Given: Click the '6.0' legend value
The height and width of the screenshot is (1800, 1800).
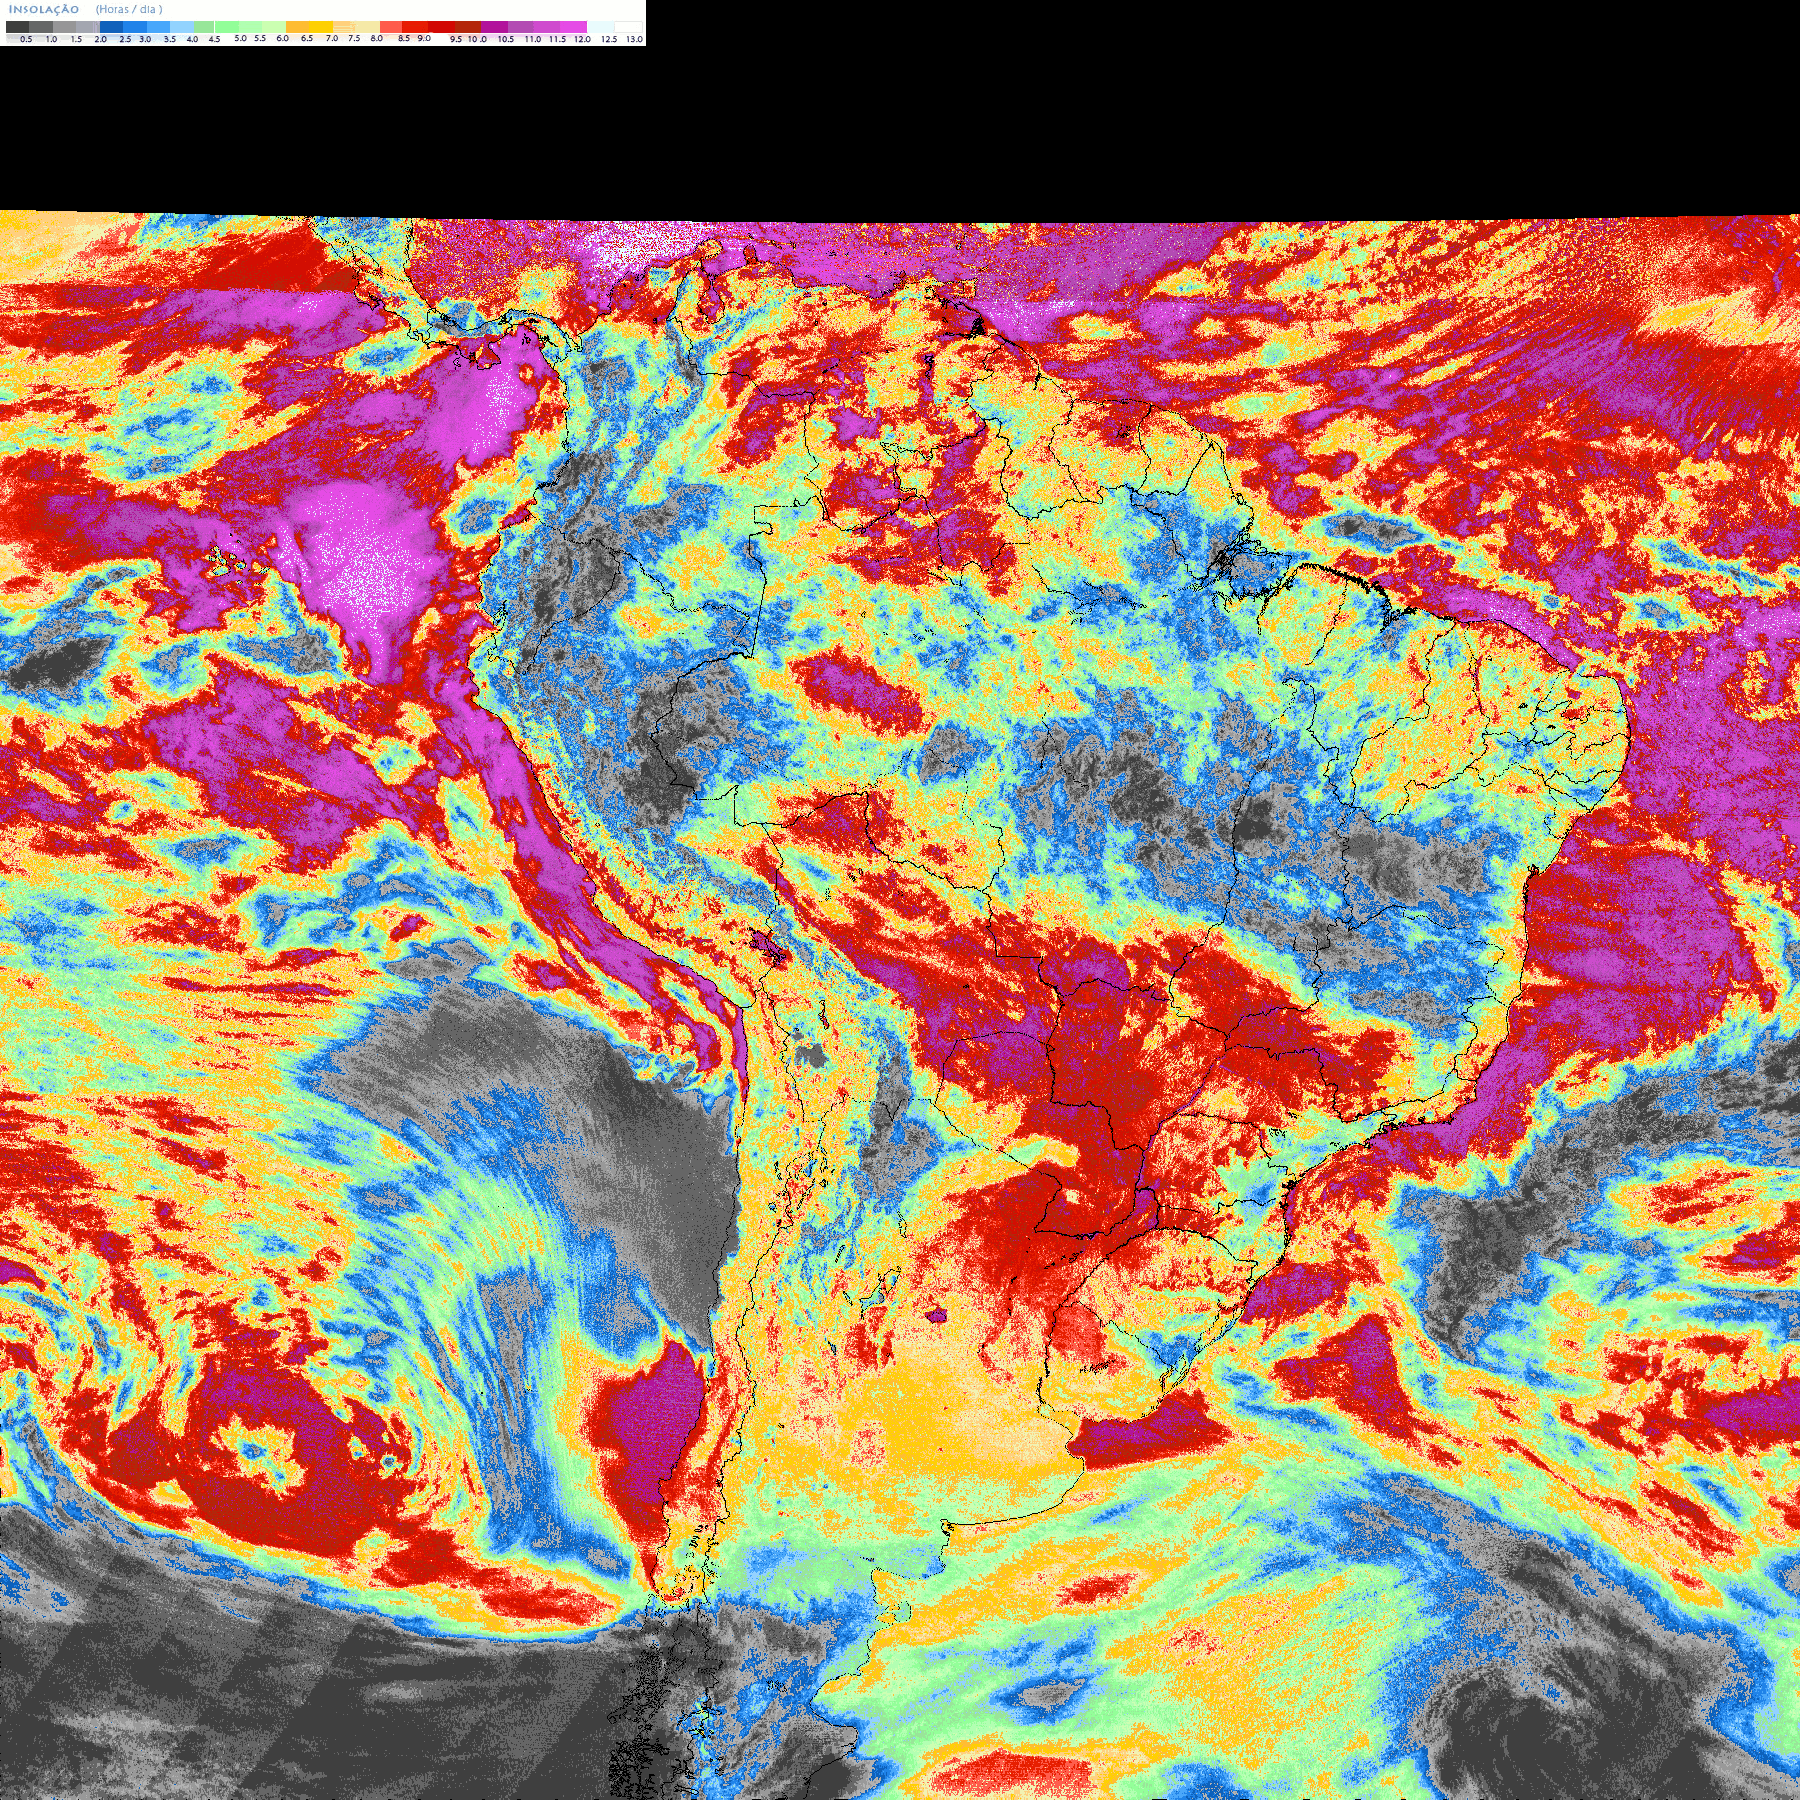Looking at the screenshot, I should [x=282, y=39].
